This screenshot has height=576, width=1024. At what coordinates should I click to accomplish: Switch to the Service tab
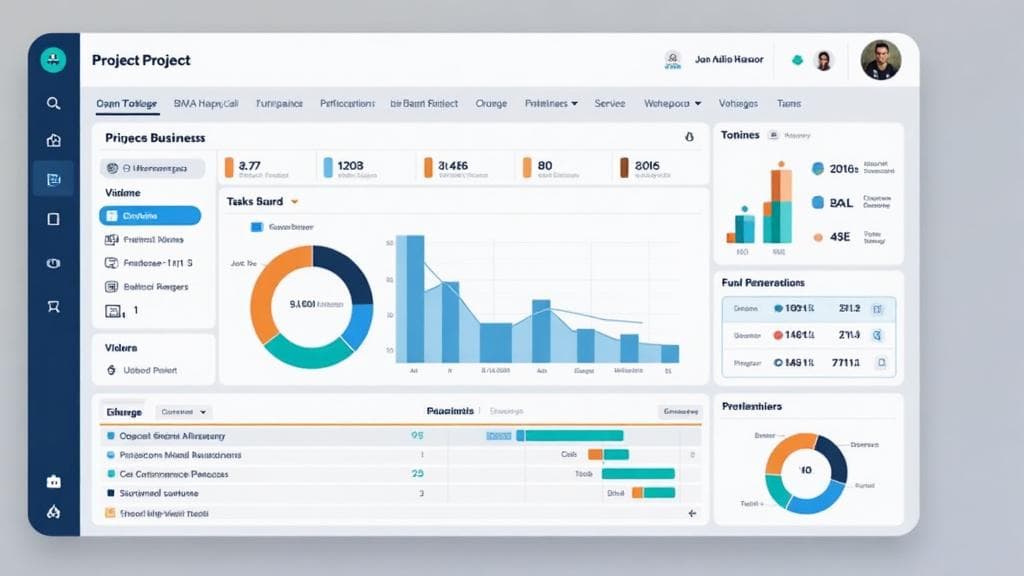609,103
